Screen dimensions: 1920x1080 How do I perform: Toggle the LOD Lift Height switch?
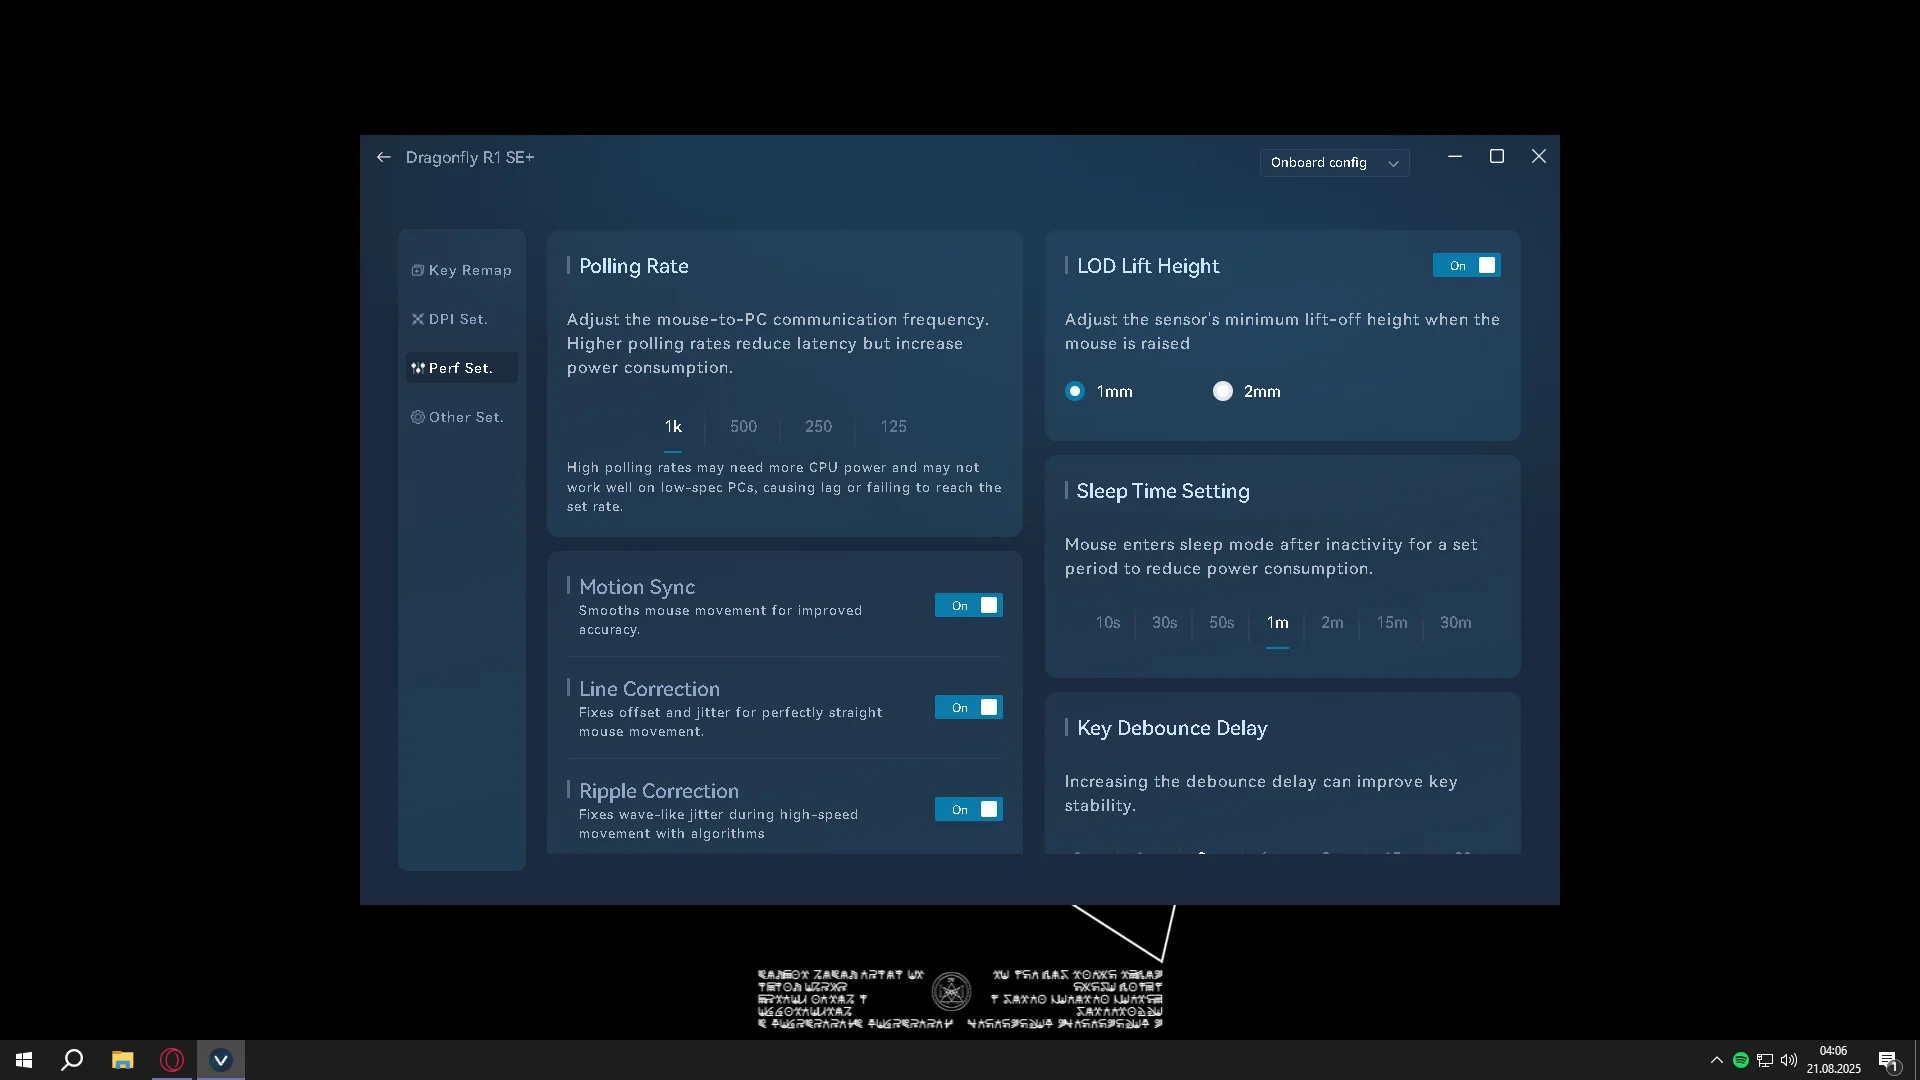[x=1466, y=265]
